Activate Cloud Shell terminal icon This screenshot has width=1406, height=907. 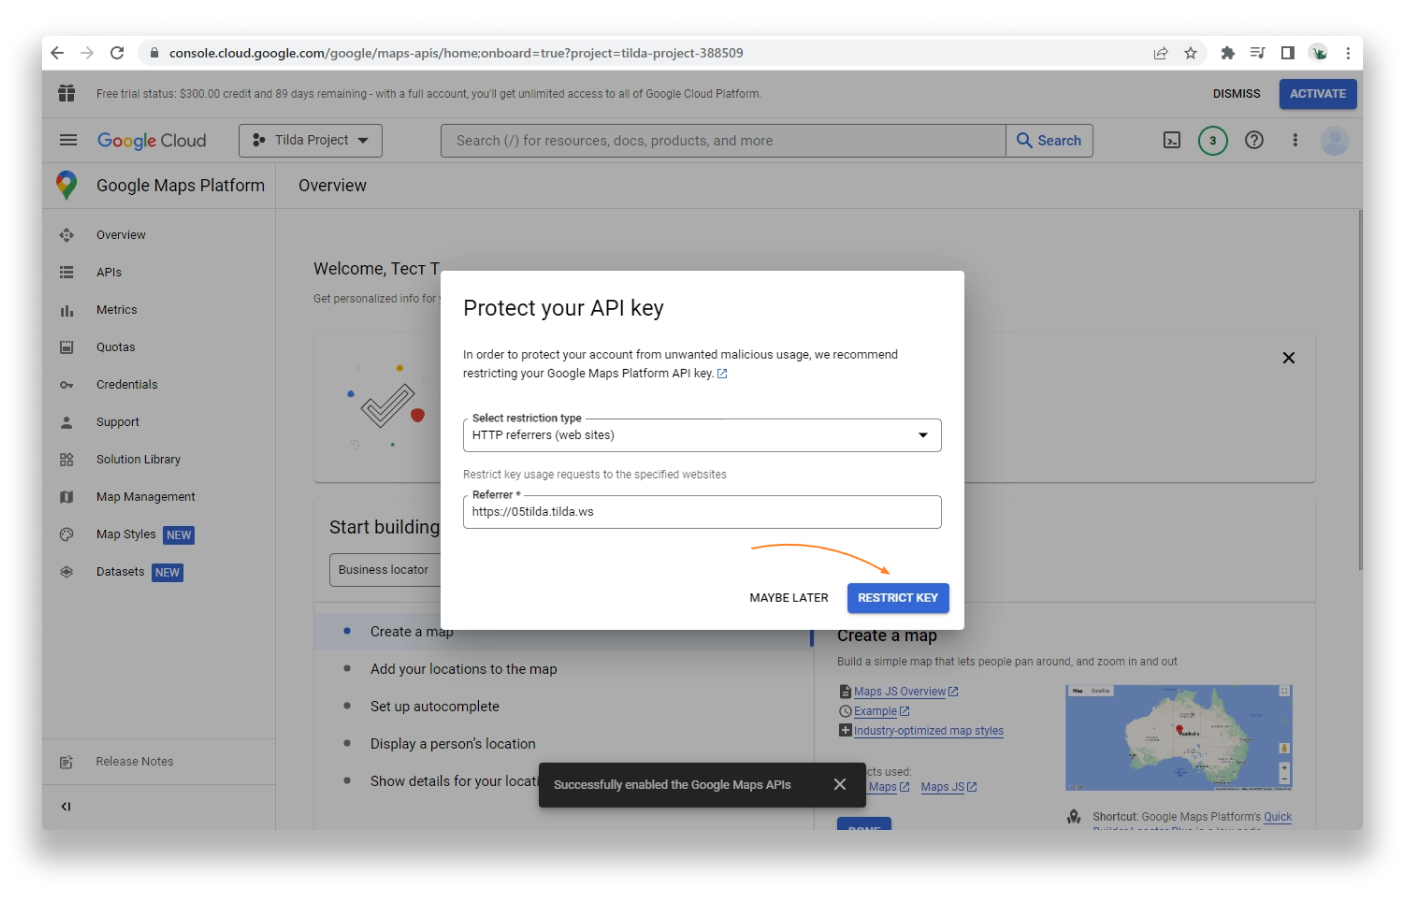coord(1172,140)
